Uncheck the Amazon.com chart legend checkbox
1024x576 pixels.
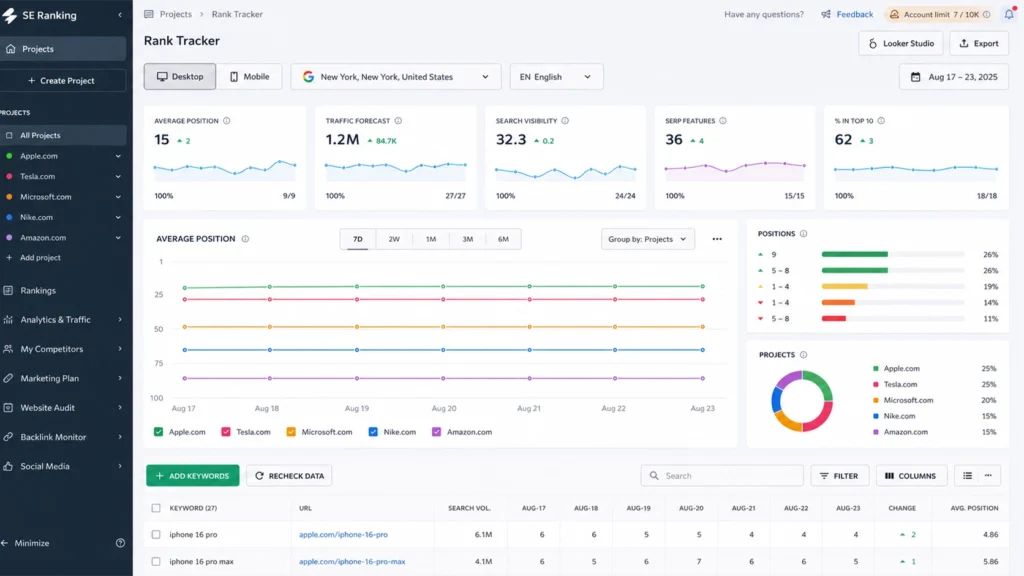tap(436, 432)
